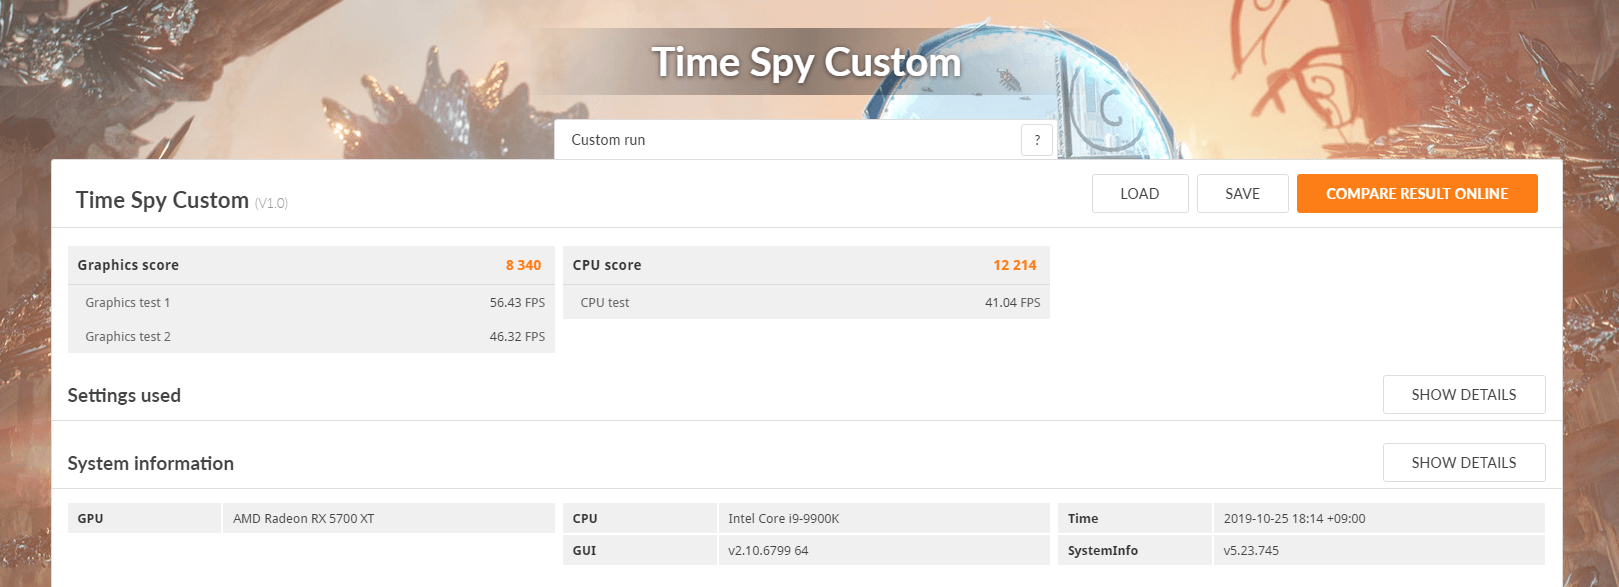1619x587 pixels.
Task: Click the CPU score header label
Action: (607, 265)
